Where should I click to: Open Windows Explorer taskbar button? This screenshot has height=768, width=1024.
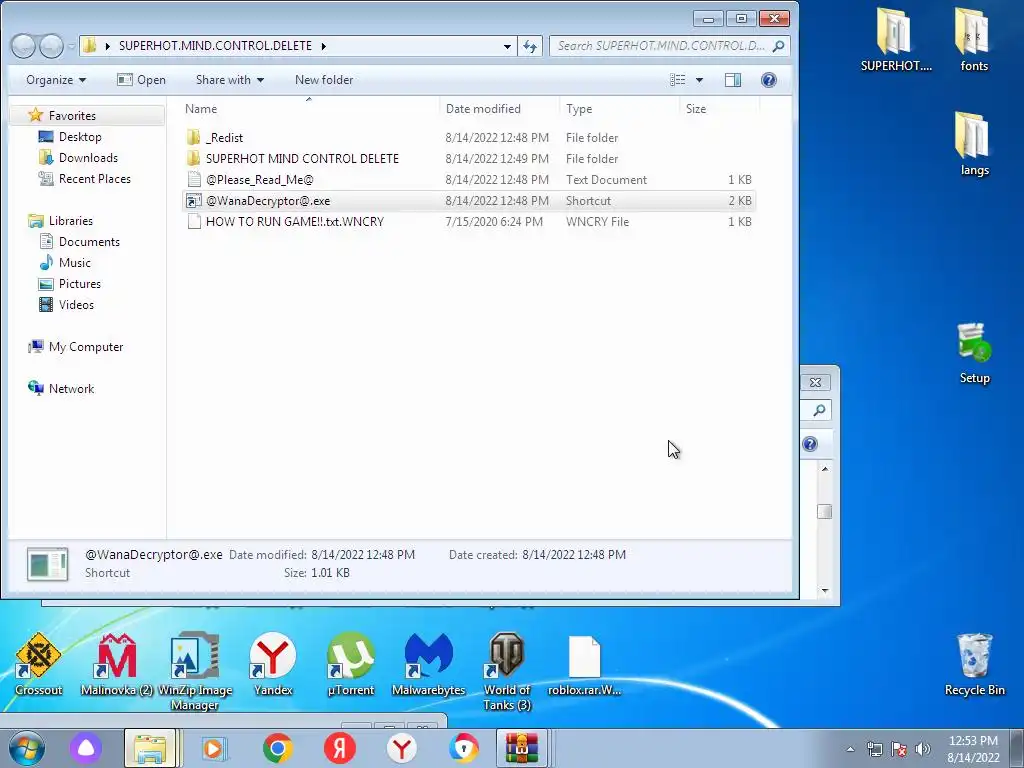150,748
